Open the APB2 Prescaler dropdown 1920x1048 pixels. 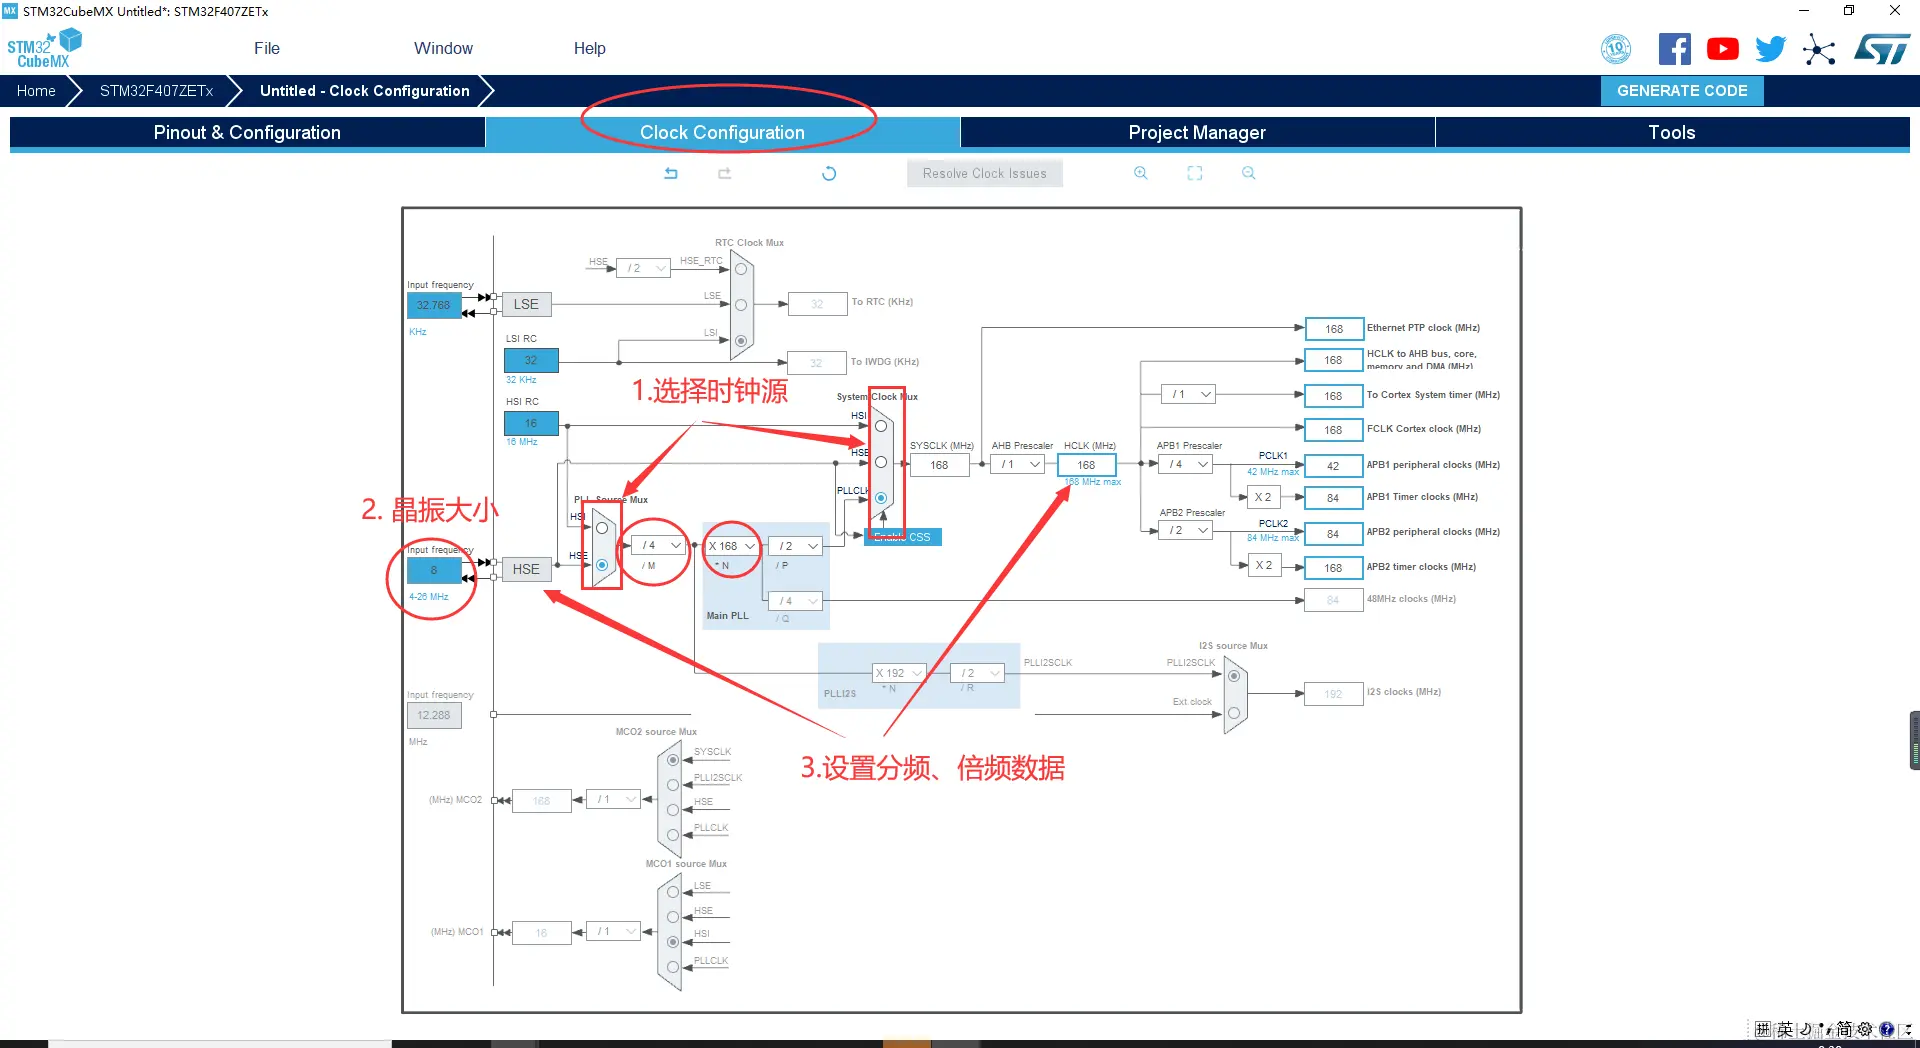pyautogui.click(x=1187, y=531)
